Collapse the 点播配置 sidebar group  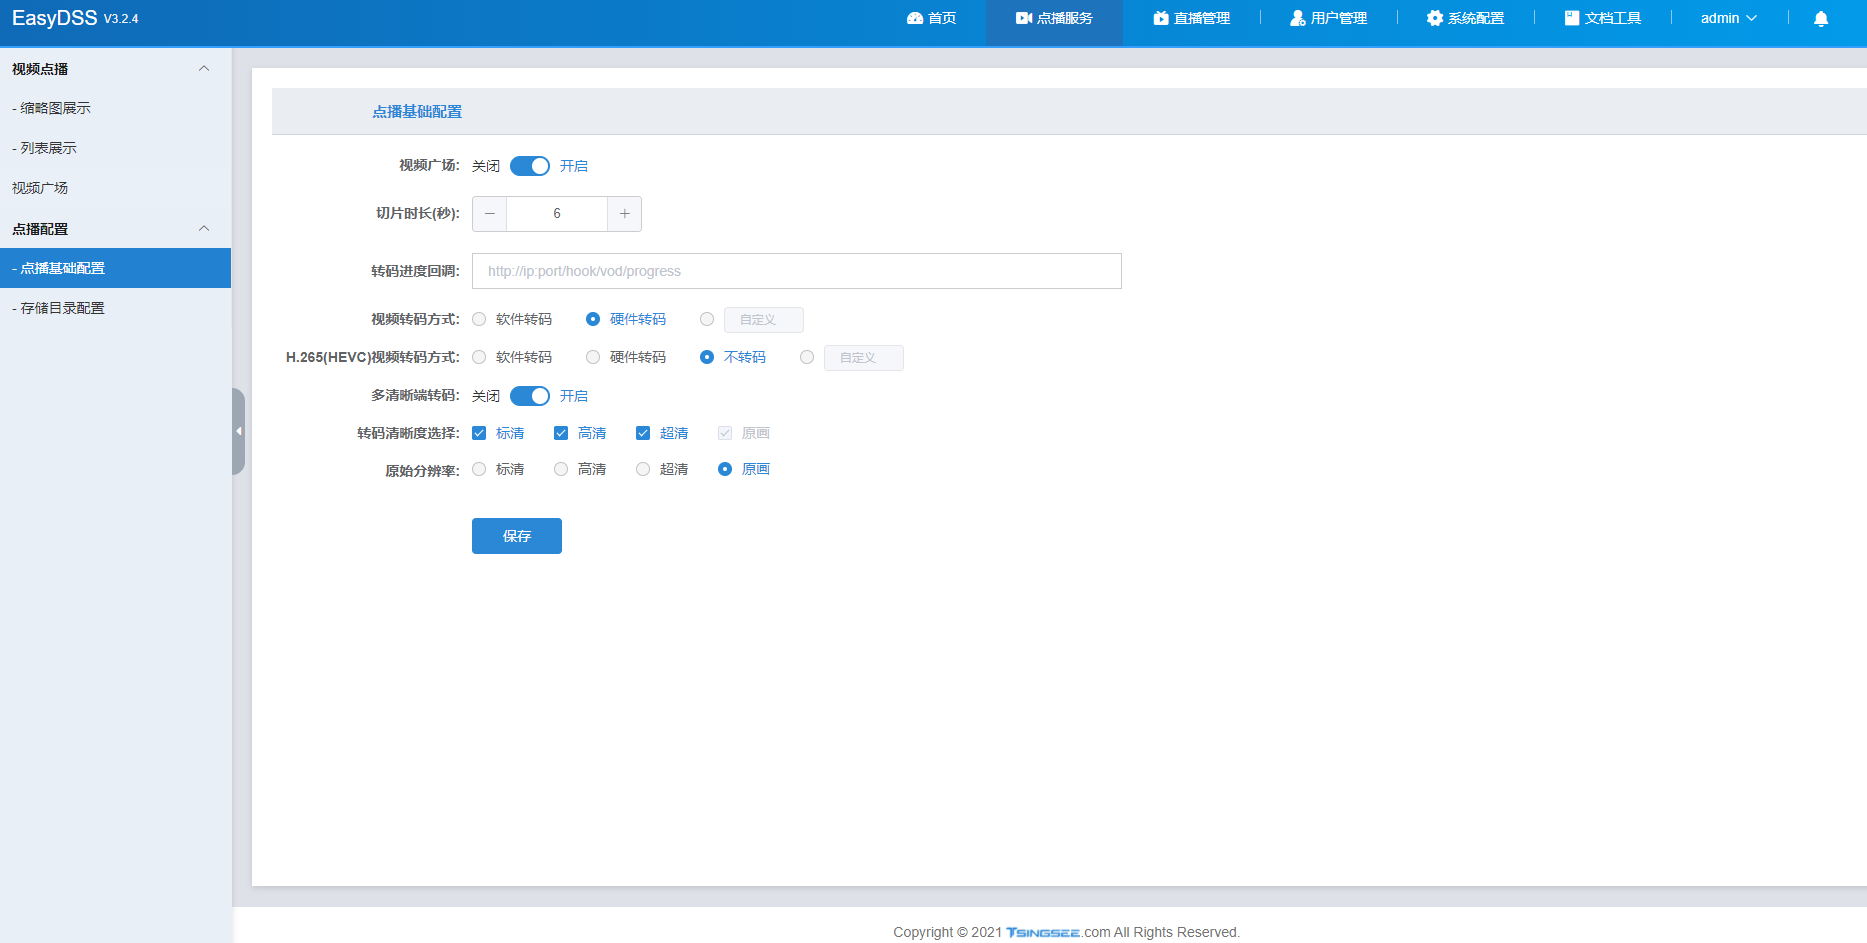204,228
